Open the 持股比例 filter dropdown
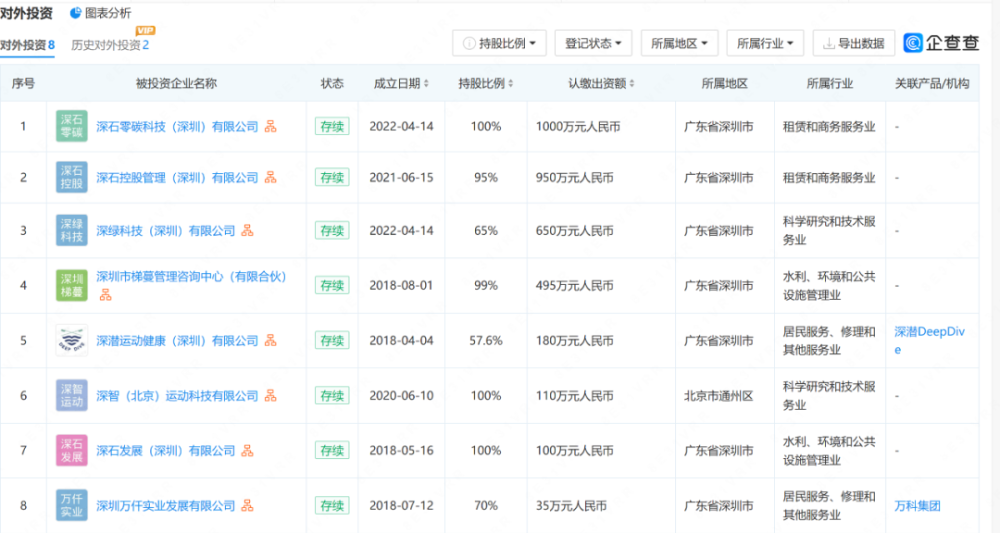The height and width of the screenshot is (533, 1000). click(x=499, y=43)
